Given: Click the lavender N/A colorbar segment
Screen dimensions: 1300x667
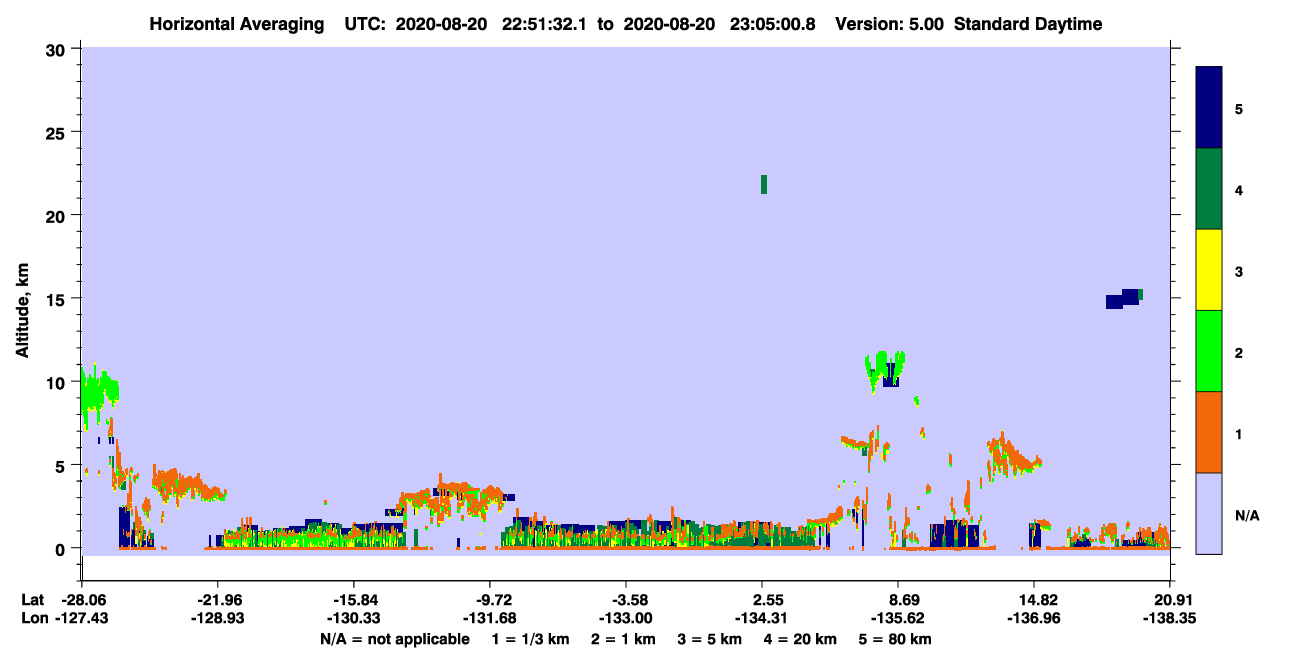Looking at the screenshot, I should coord(1209,513).
